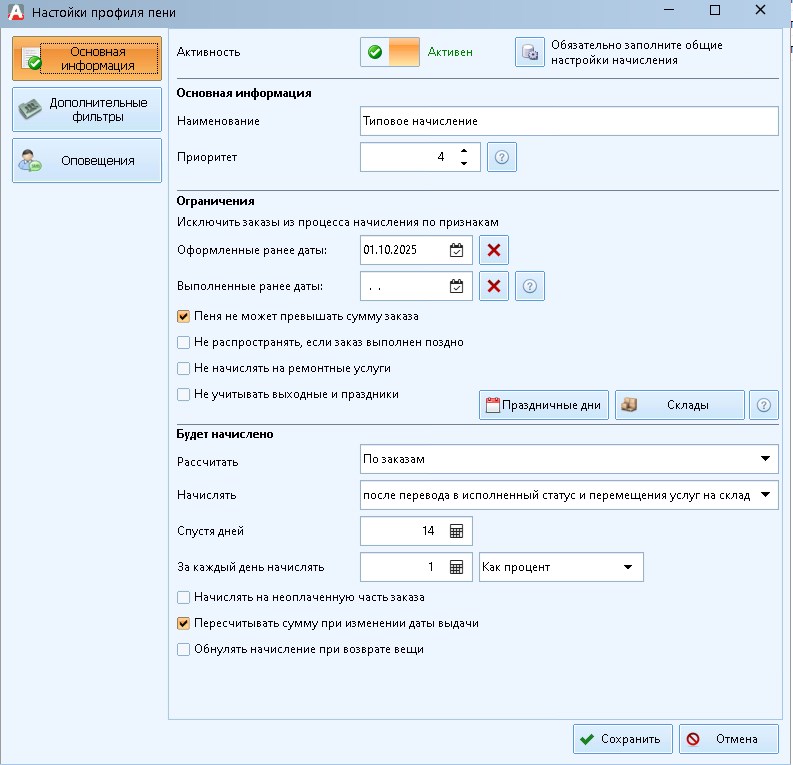793x765 pixels.
Task: Toggle the Активен activity switch
Action: [390, 53]
